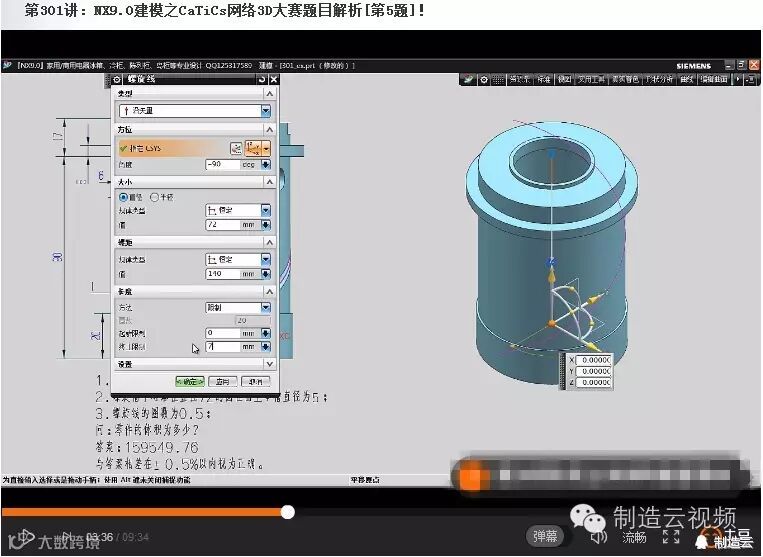Open the length method dropdown (限制)

pos(238,307)
